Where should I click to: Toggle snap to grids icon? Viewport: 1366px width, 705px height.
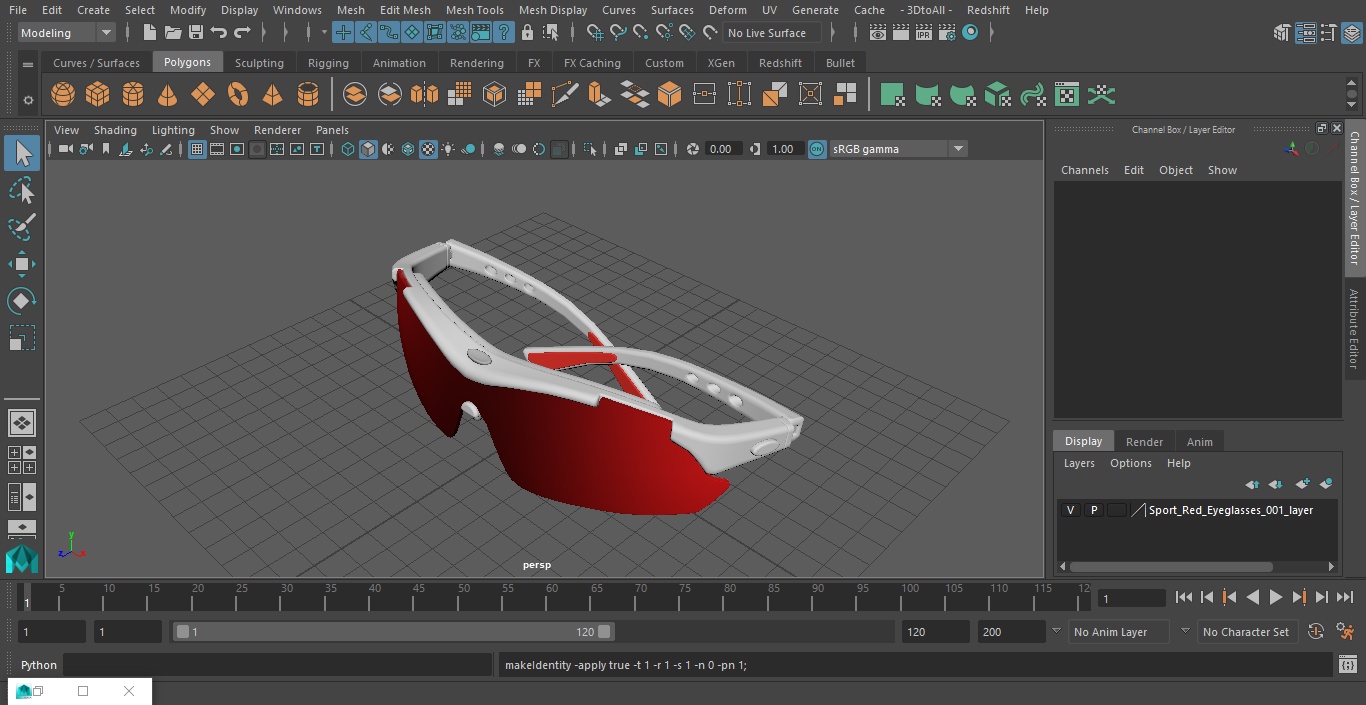coord(595,33)
